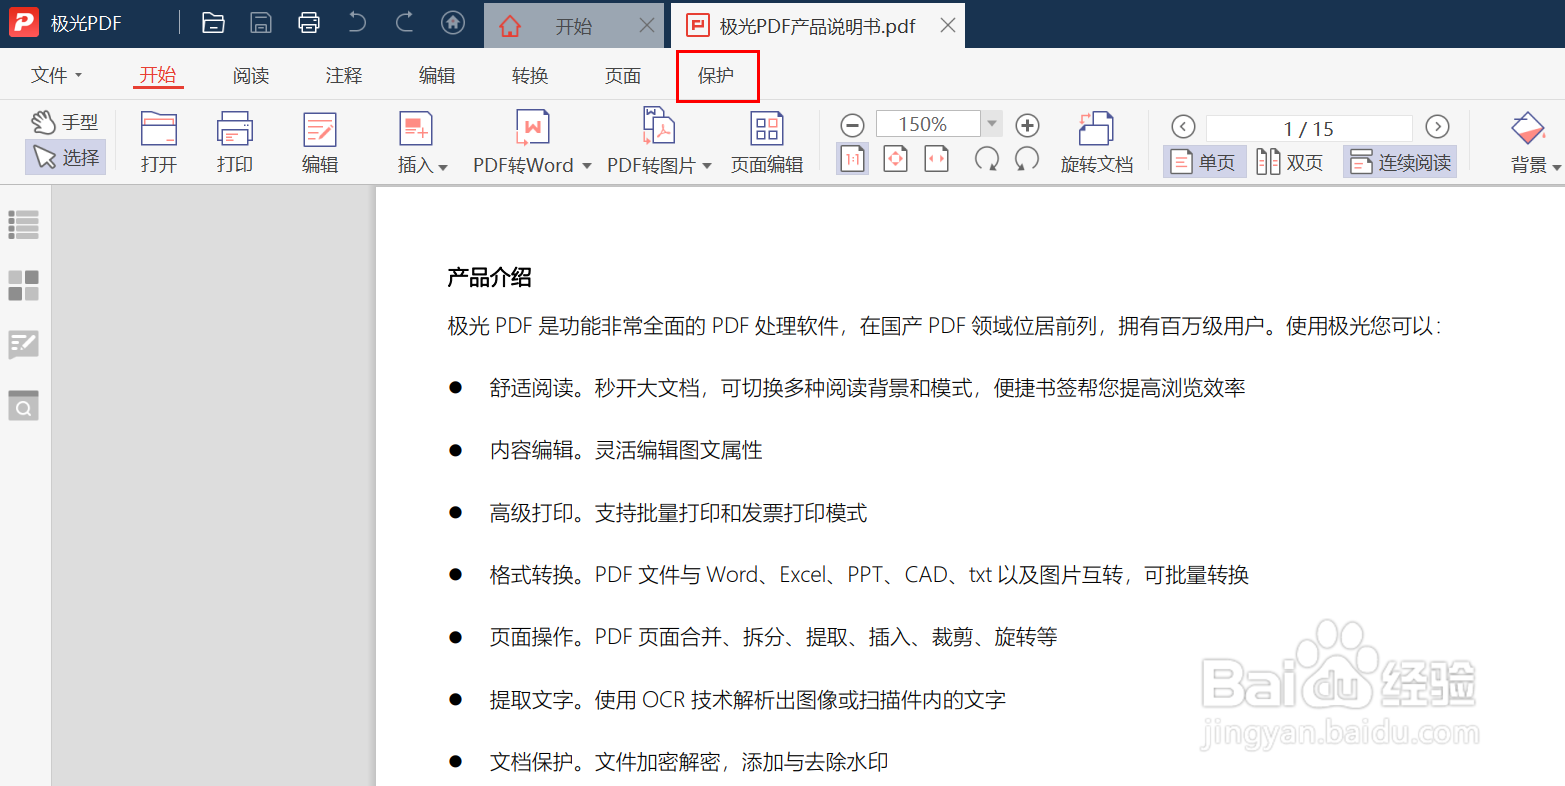Screen dimensions: 1565x786
Task: Open the search sidebar panel
Action: click(x=24, y=406)
